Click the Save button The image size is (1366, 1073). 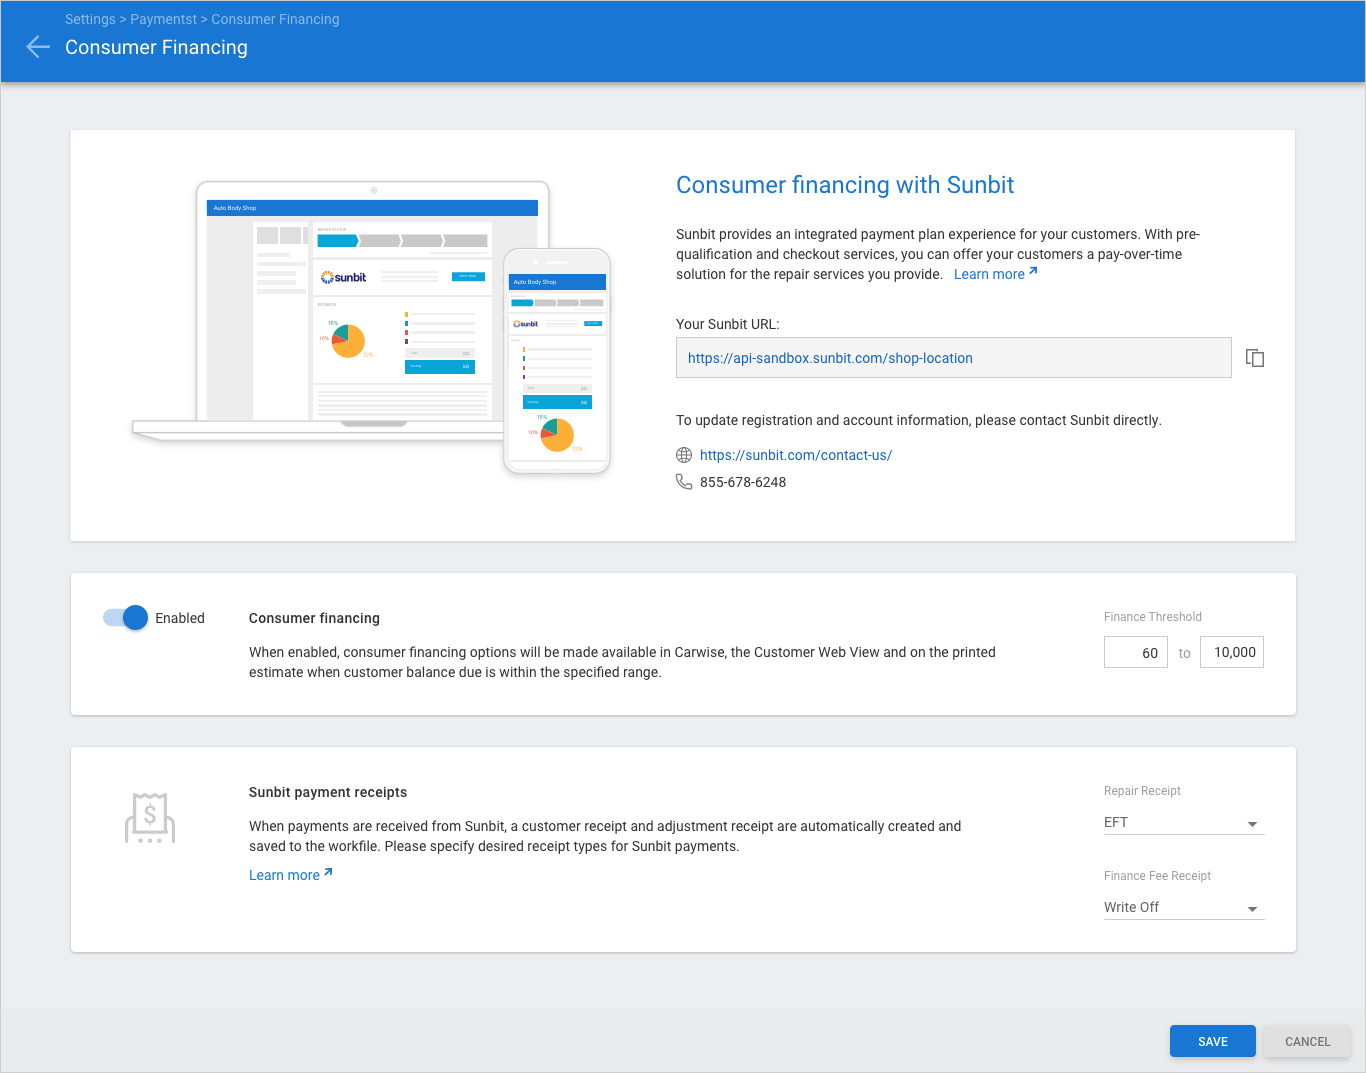pos(1213,1041)
